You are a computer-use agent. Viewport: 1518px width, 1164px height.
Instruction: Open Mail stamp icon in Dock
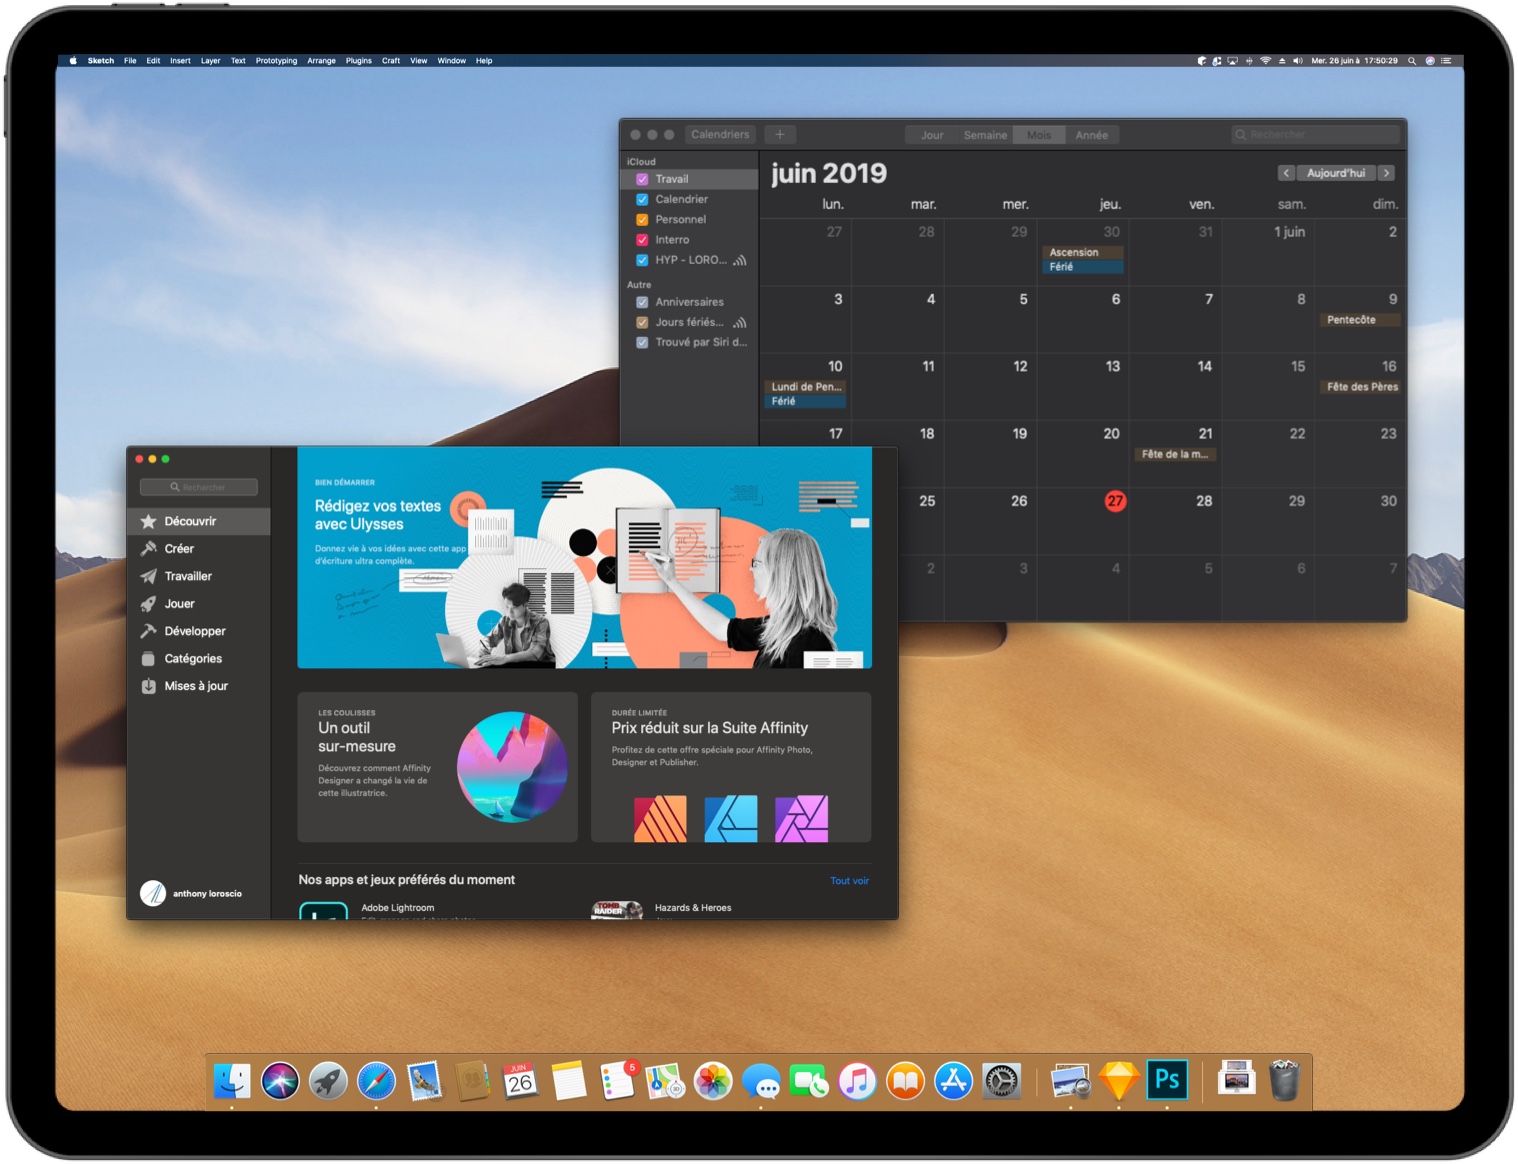coord(424,1081)
